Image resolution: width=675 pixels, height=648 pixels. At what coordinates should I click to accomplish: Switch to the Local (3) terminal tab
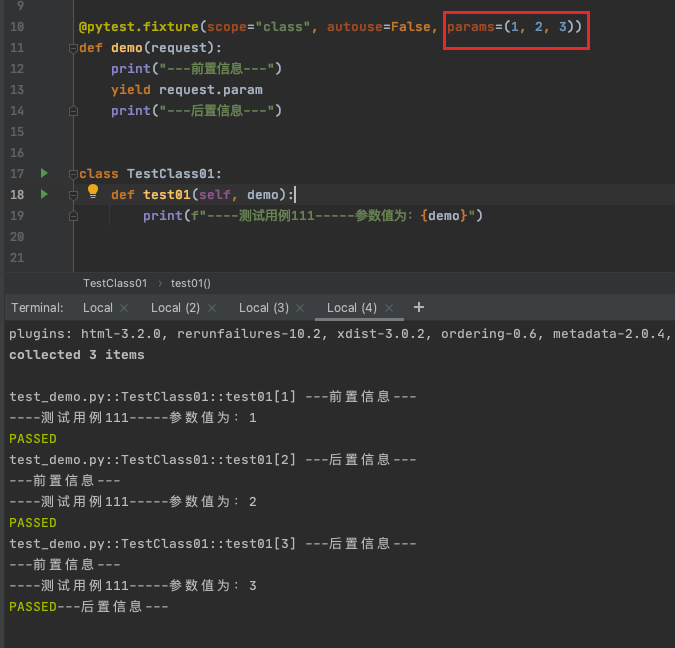tap(263, 308)
